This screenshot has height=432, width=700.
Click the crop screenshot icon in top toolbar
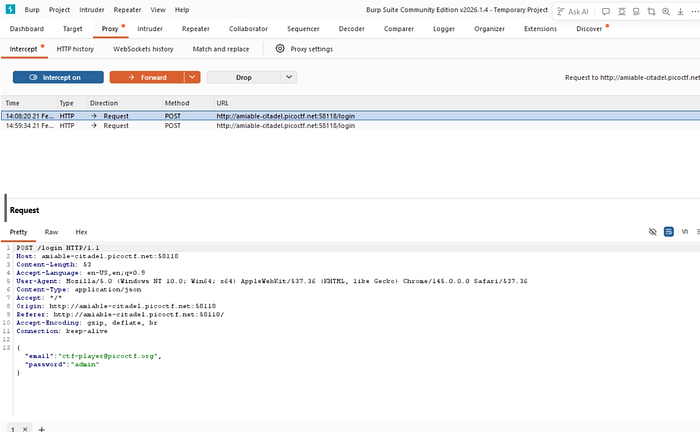pos(651,12)
